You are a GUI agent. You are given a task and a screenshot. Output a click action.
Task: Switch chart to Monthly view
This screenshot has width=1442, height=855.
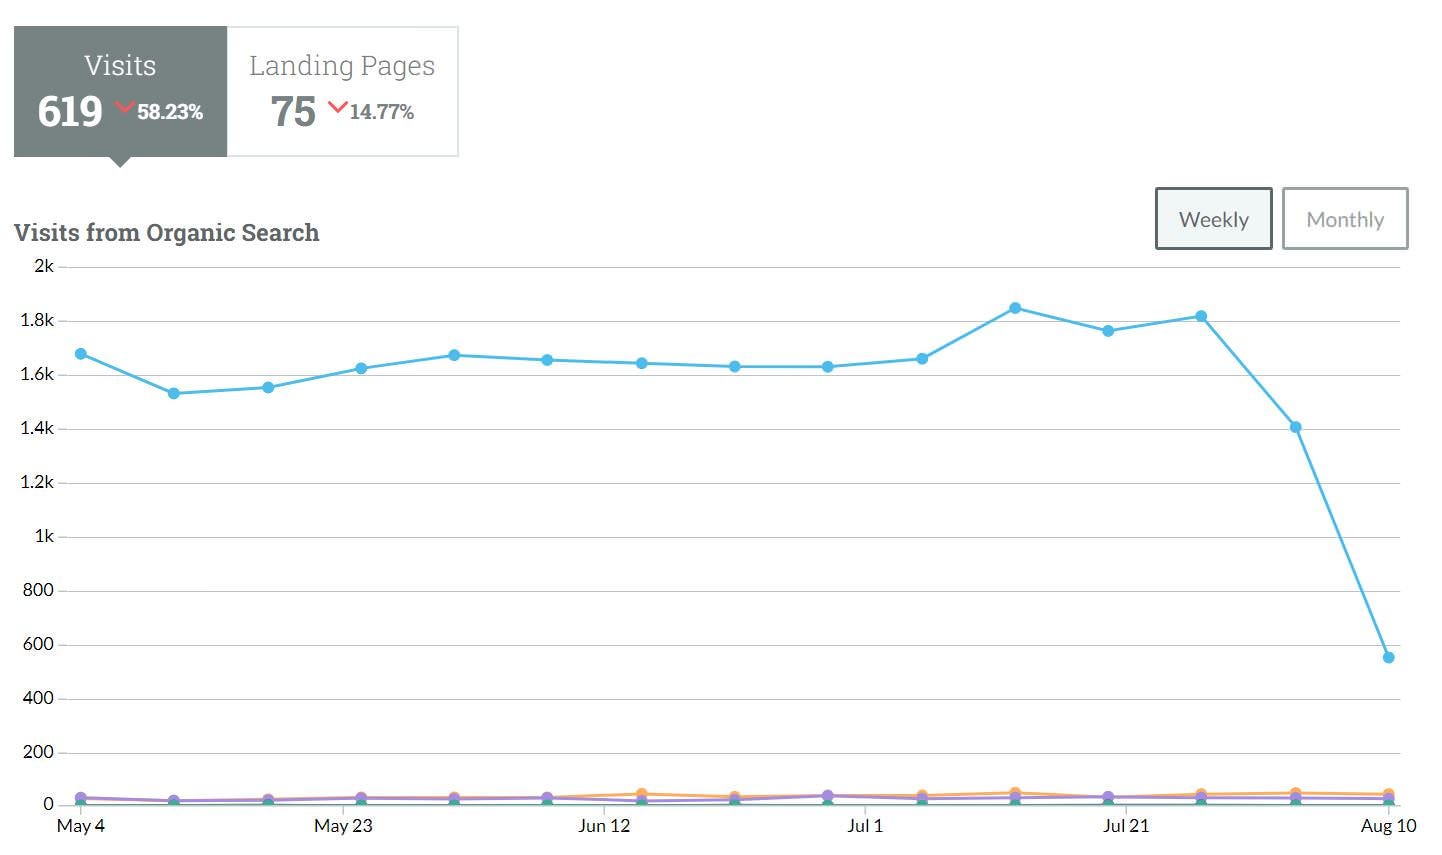point(1345,219)
